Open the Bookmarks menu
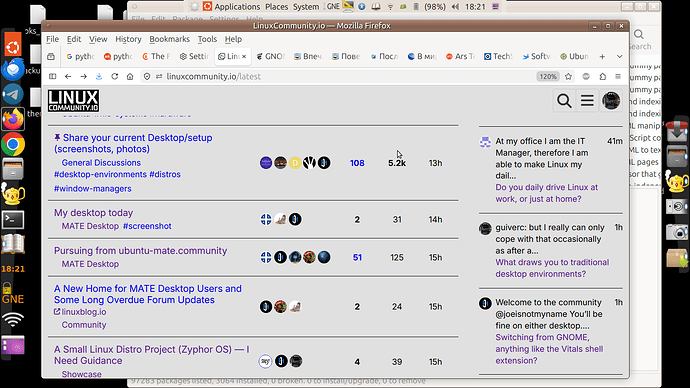Viewport: 690px width, 388px height. (169, 39)
